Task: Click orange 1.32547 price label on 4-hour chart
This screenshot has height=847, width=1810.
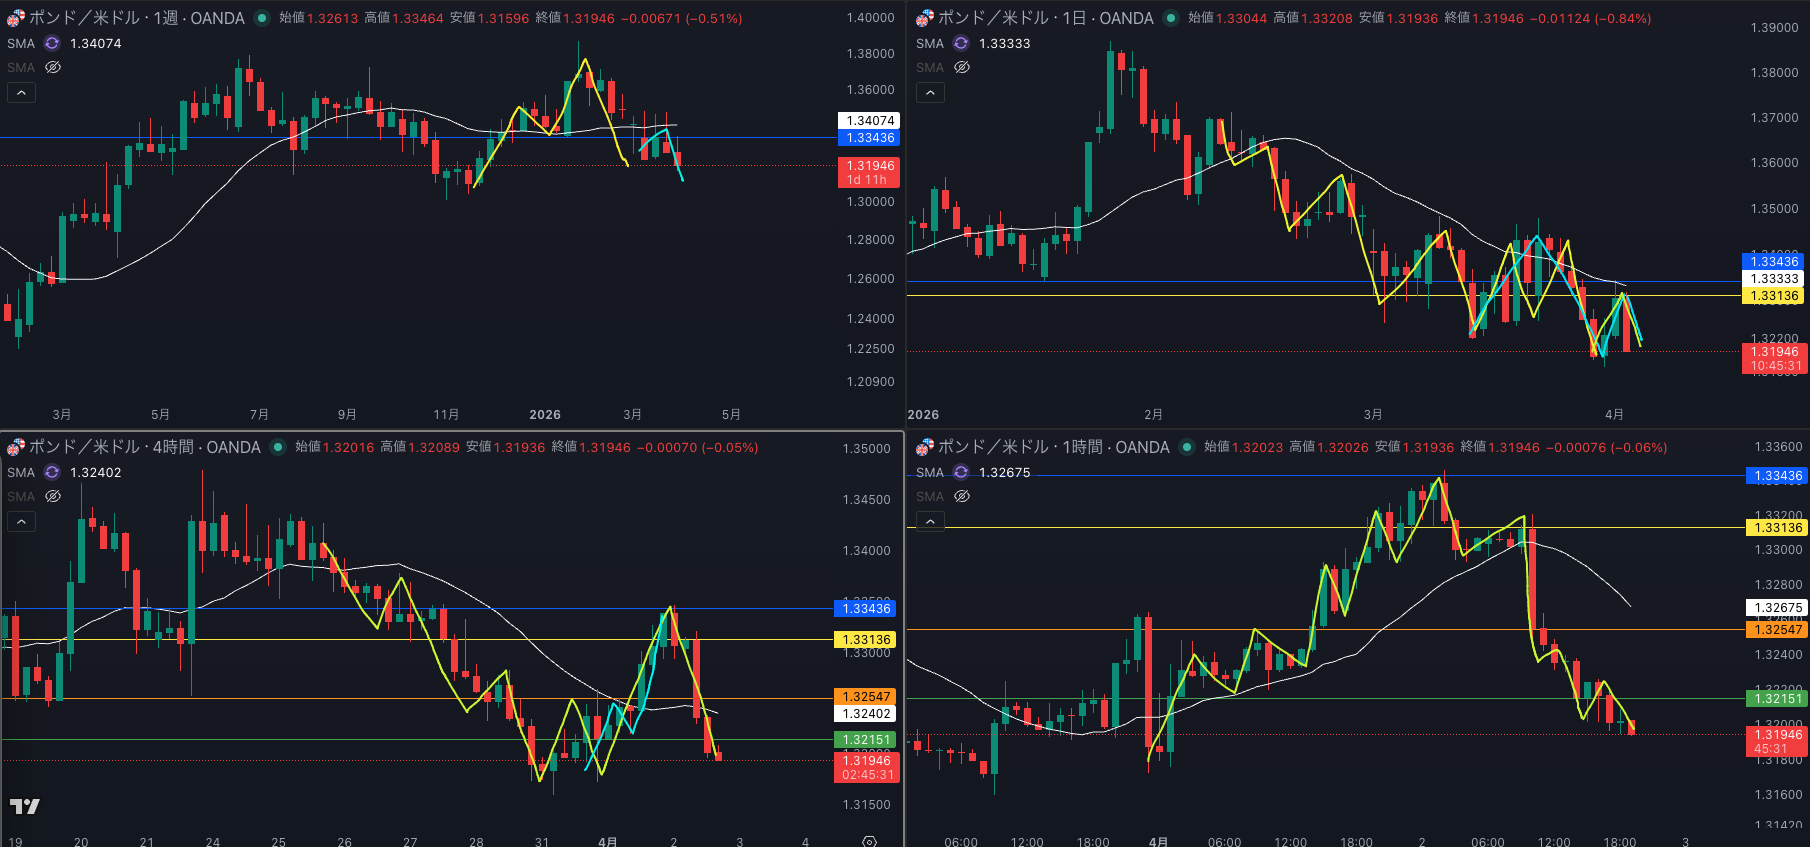Action: click(866, 696)
